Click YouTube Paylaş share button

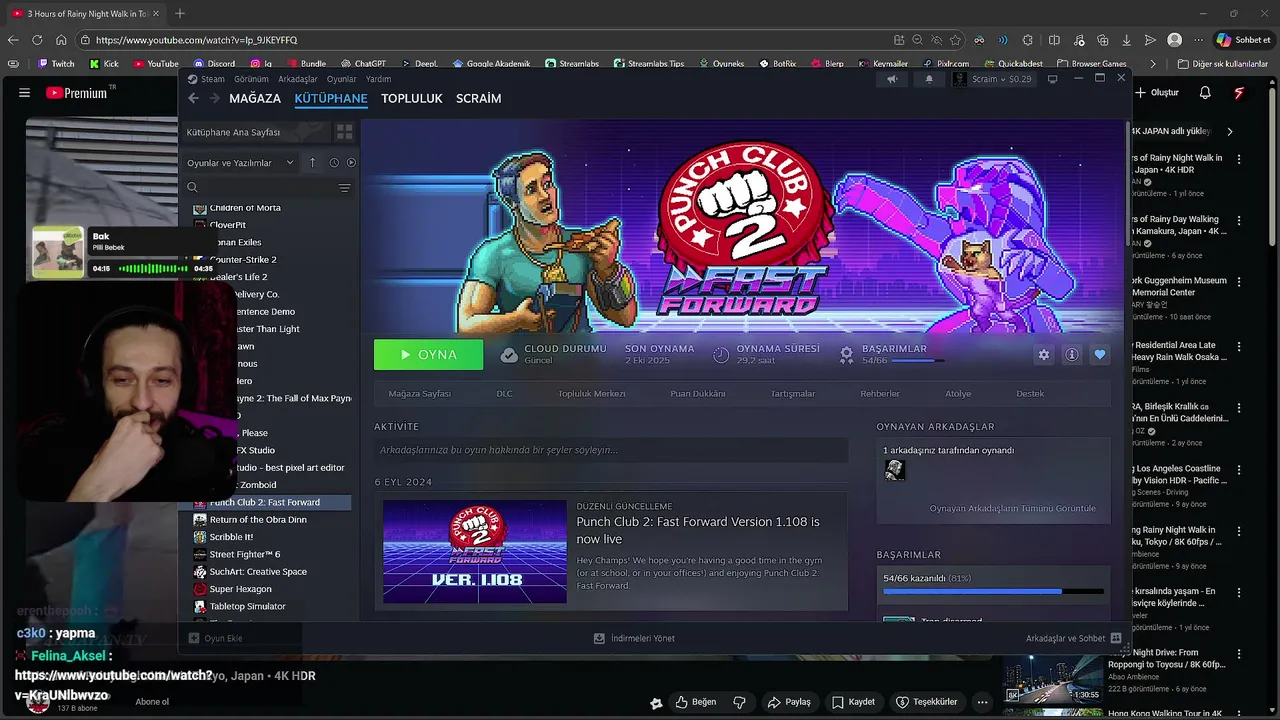tap(788, 702)
